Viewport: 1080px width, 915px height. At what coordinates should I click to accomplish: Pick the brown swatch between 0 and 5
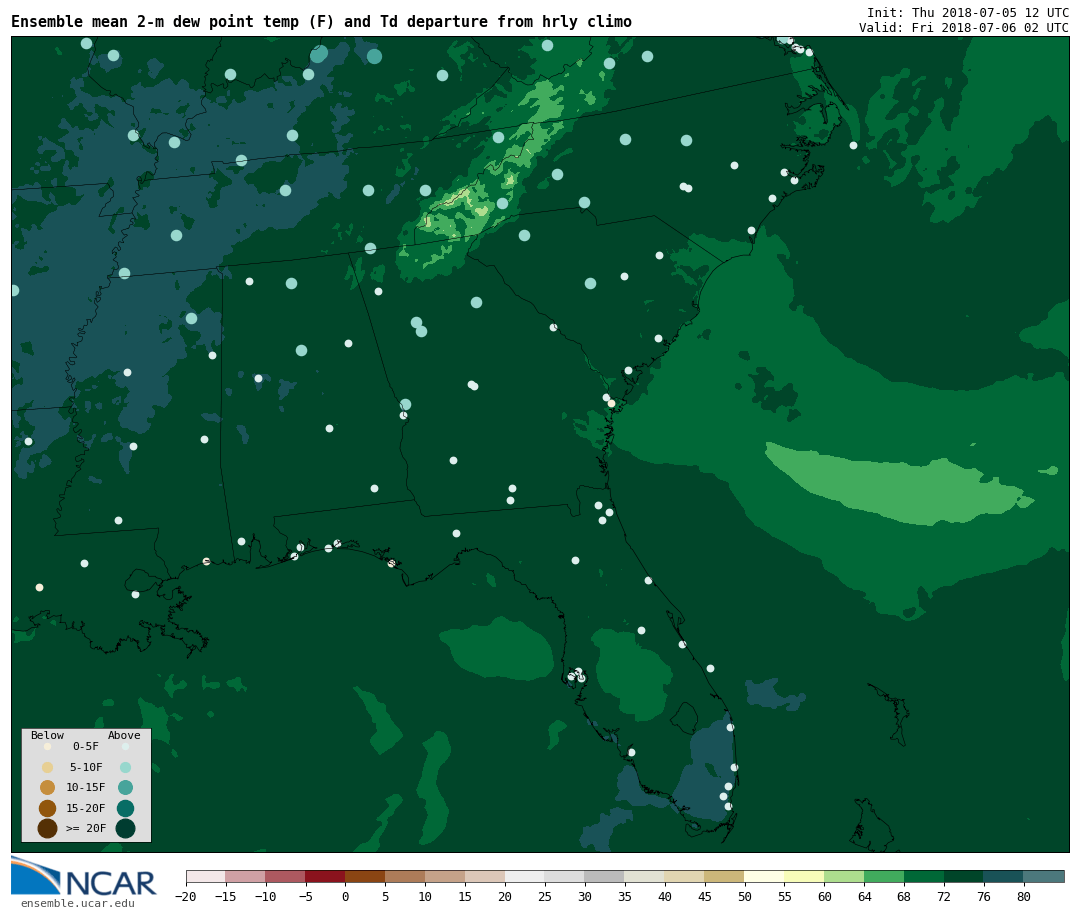pos(365,876)
